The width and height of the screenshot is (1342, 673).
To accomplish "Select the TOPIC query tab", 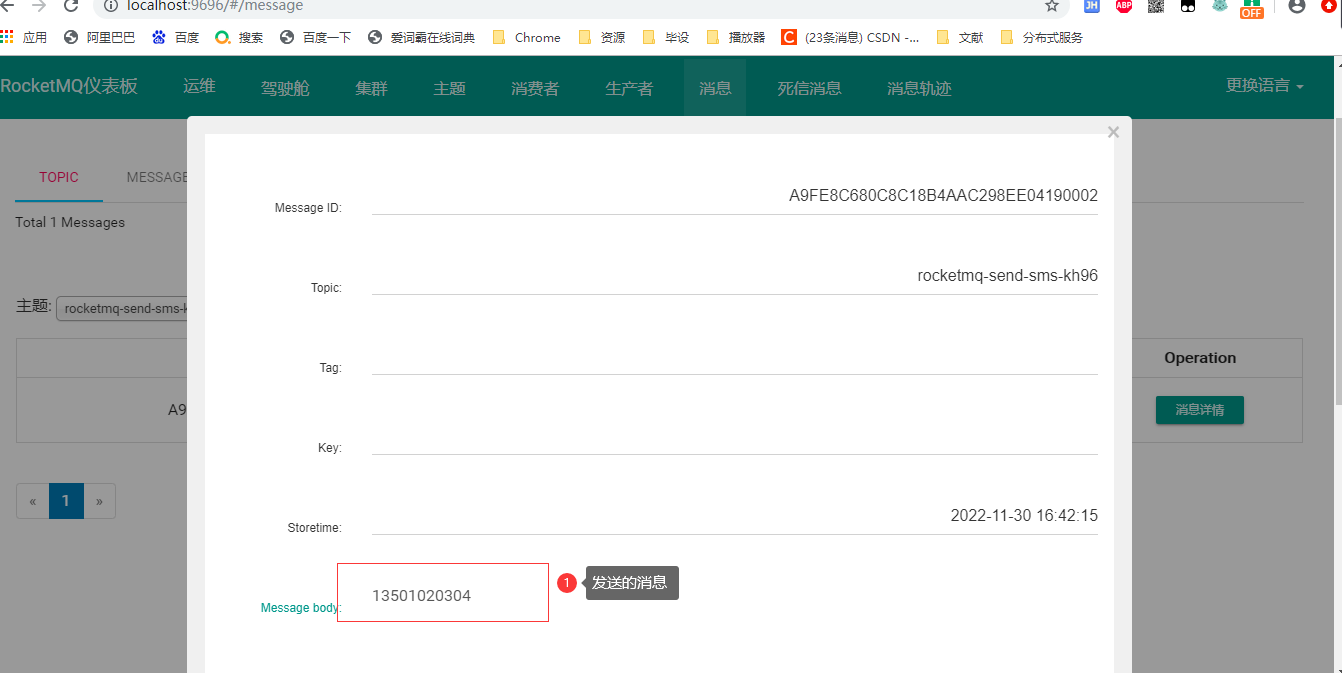I will tap(59, 177).
